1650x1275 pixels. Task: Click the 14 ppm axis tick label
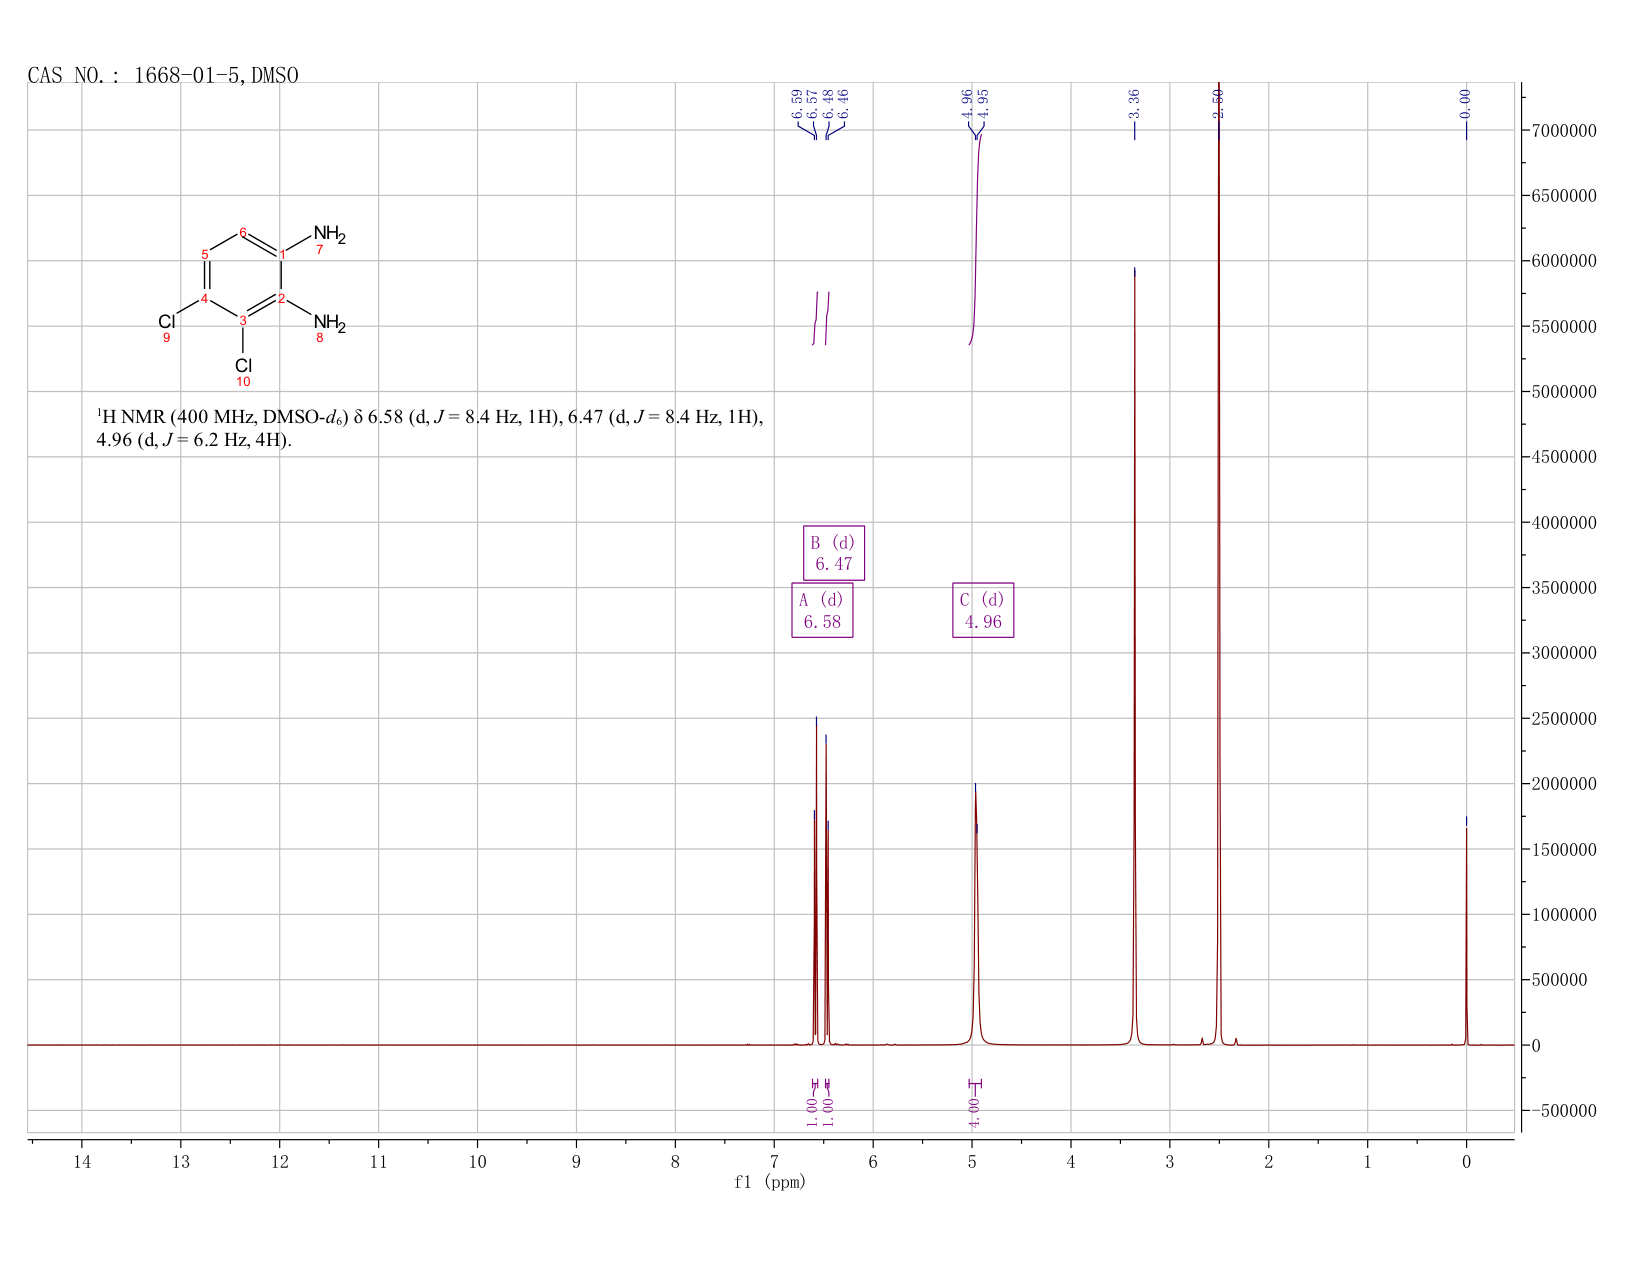pos(82,1161)
